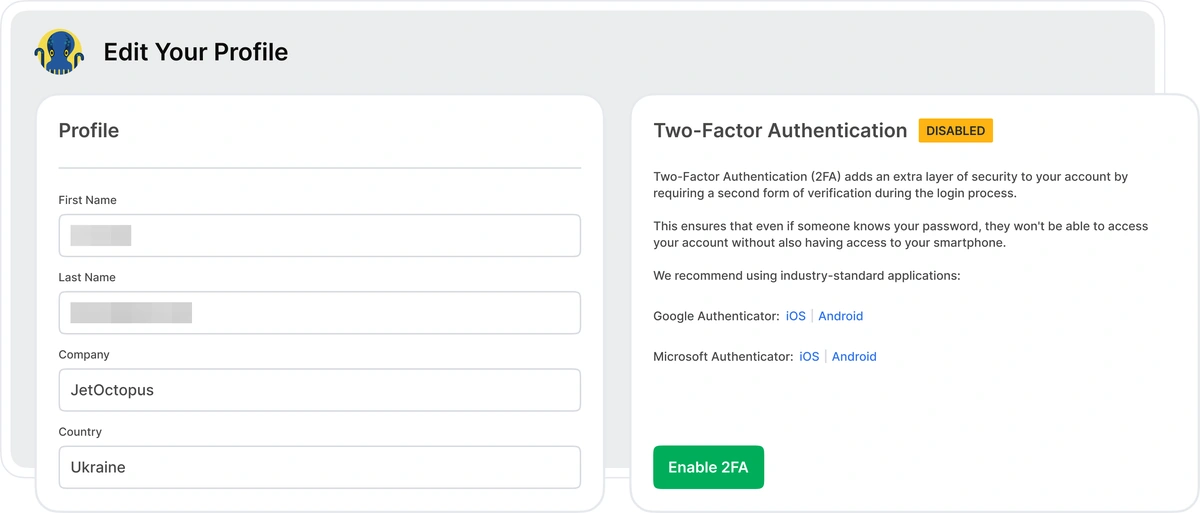Click the Two-Factor Authentication heading
Image resolution: width=1200 pixels, height=513 pixels.
tap(780, 131)
